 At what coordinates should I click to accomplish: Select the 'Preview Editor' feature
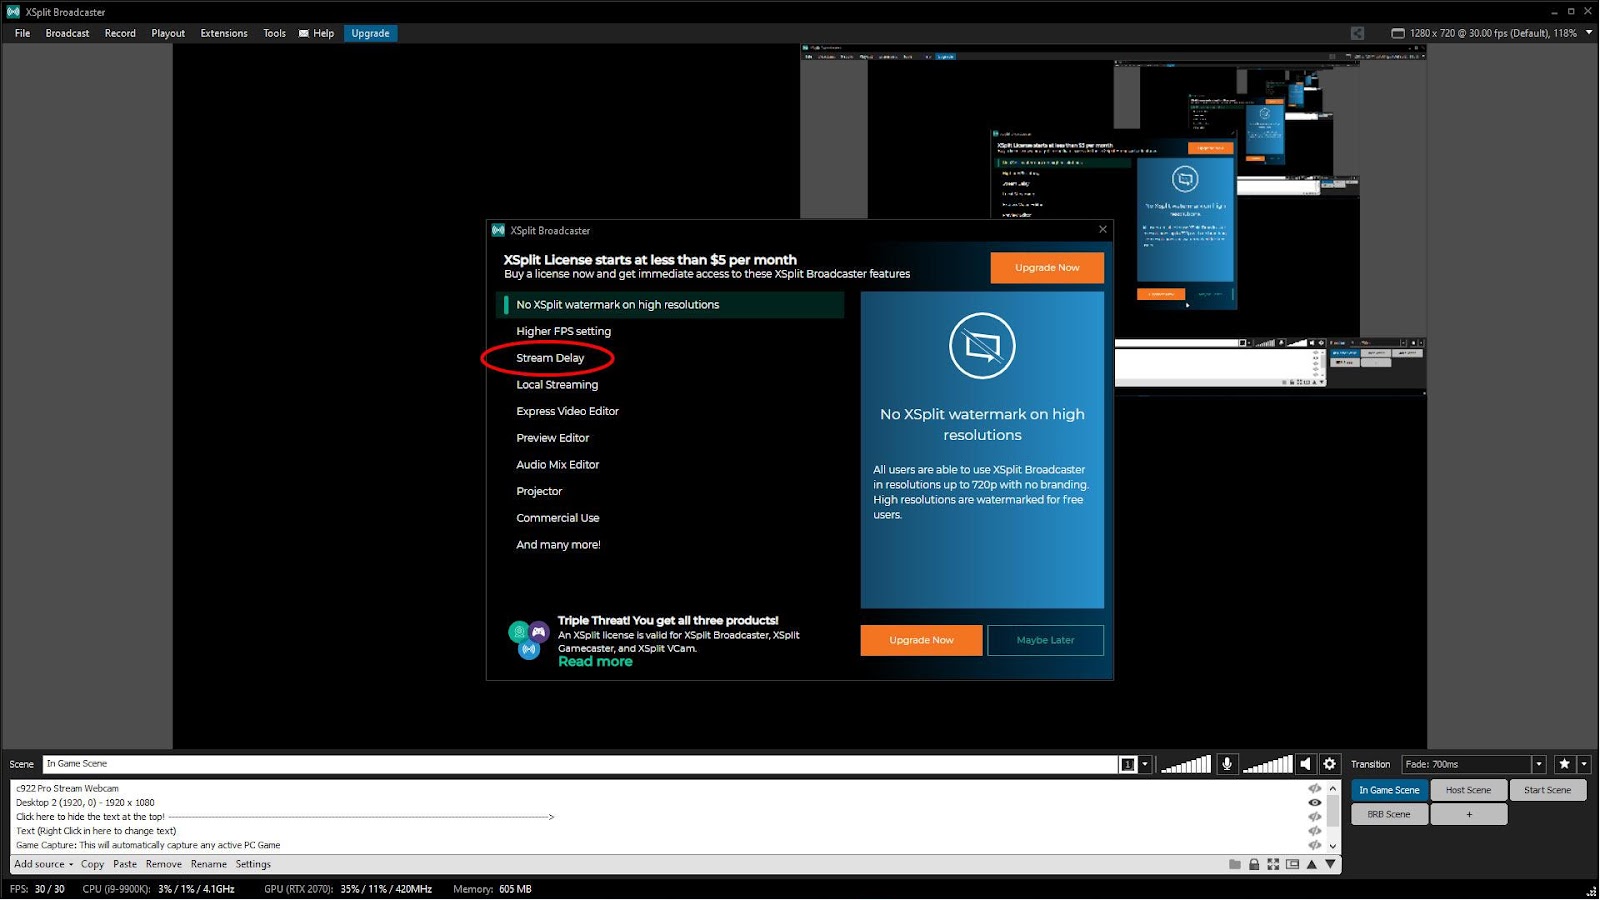pos(552,438)
